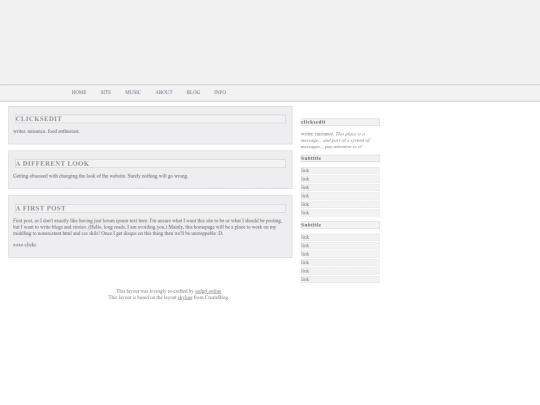Click the 'Getting obsessed with changing the look' text
Viewport: 540px width, 405px height.
click(101, 176)
